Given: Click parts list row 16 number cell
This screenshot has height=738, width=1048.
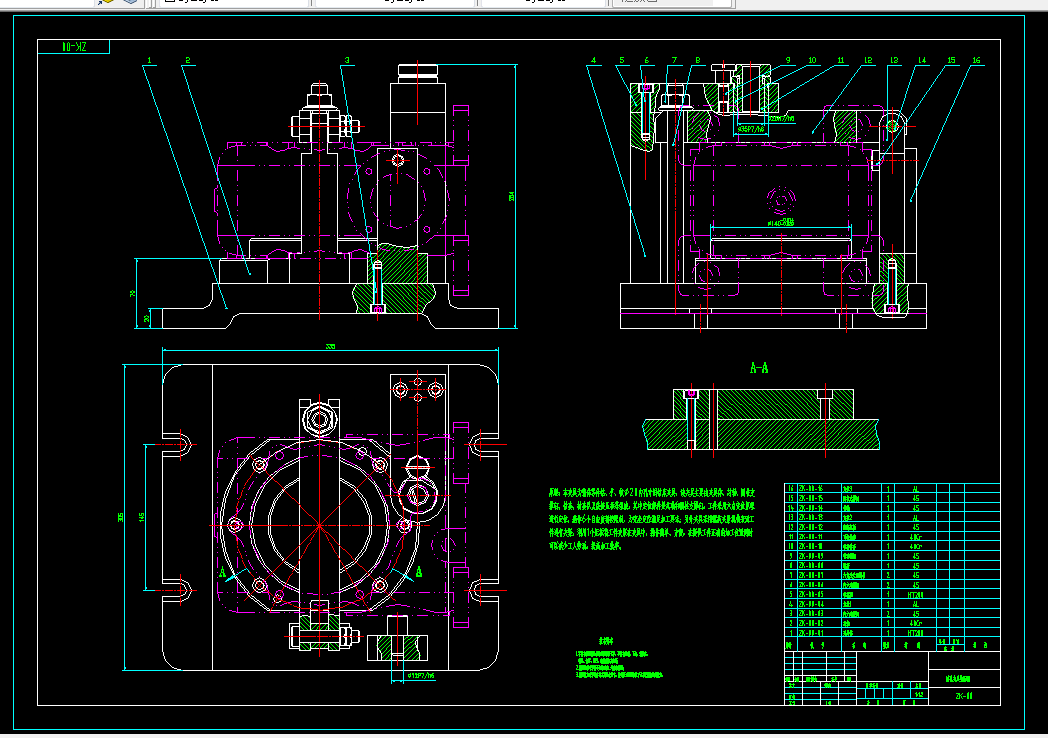Looking at the screenshot, I should coord(791,489).
